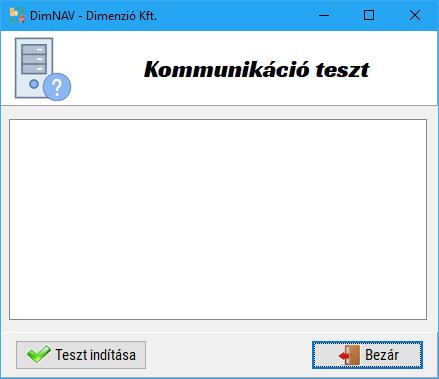Minimize the DimNAV window
The image size is (439, 379).
[x=324, y=15]
